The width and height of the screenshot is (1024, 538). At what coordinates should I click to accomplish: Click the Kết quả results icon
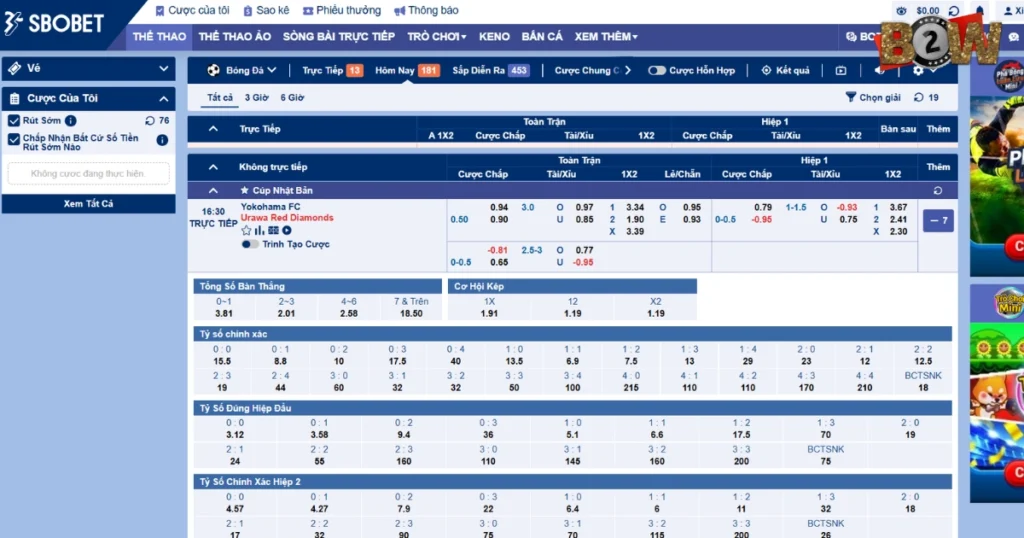click(766, 71)
